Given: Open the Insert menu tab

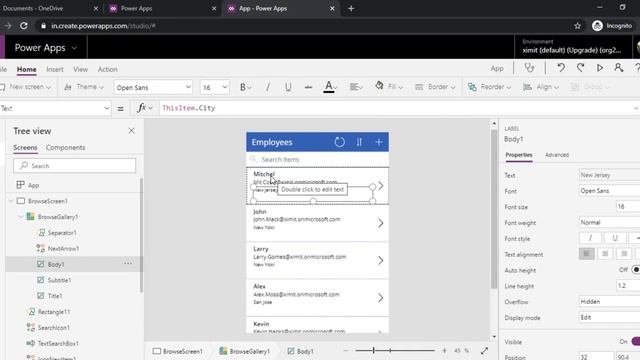Looking at the screenshot, I should coord(55,69).
